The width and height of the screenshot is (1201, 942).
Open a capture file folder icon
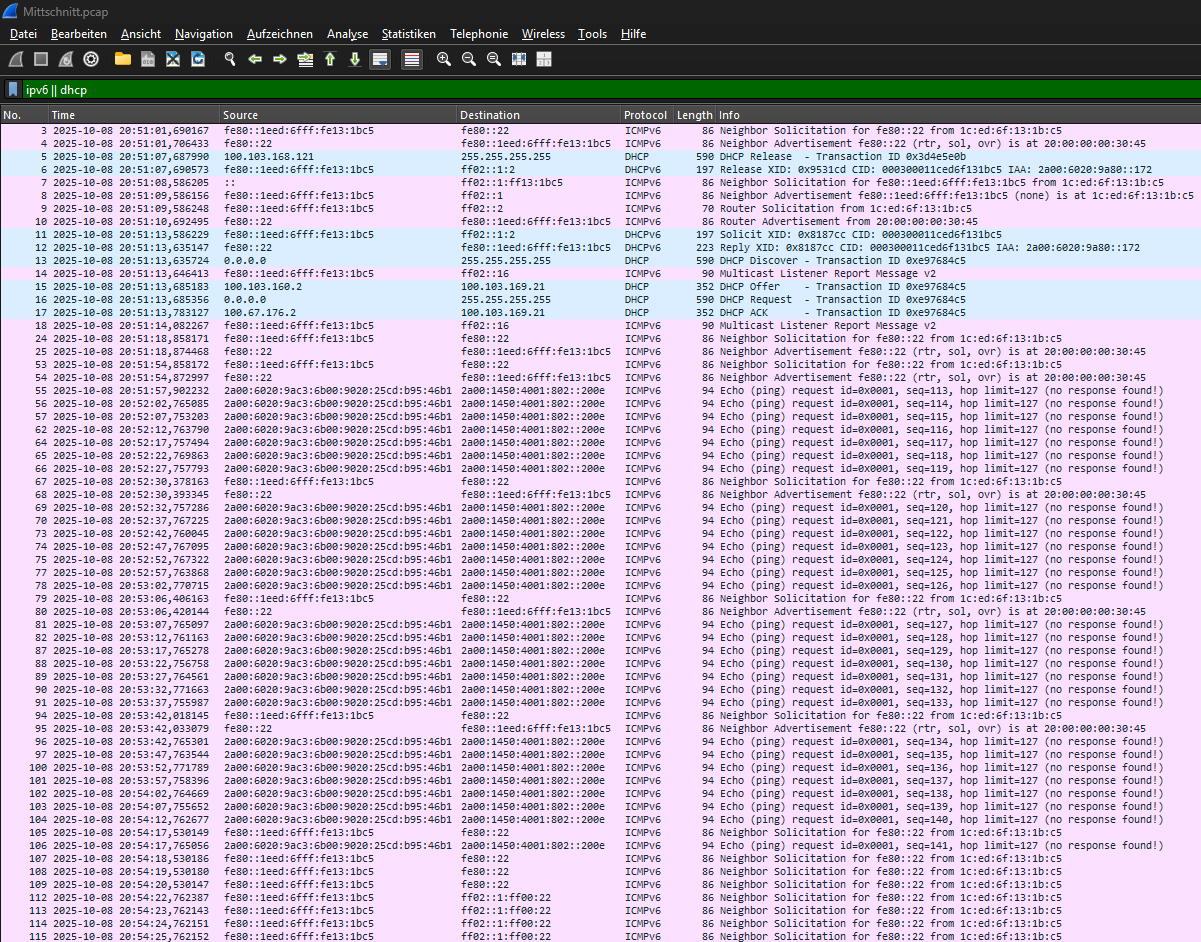(123, 59)
